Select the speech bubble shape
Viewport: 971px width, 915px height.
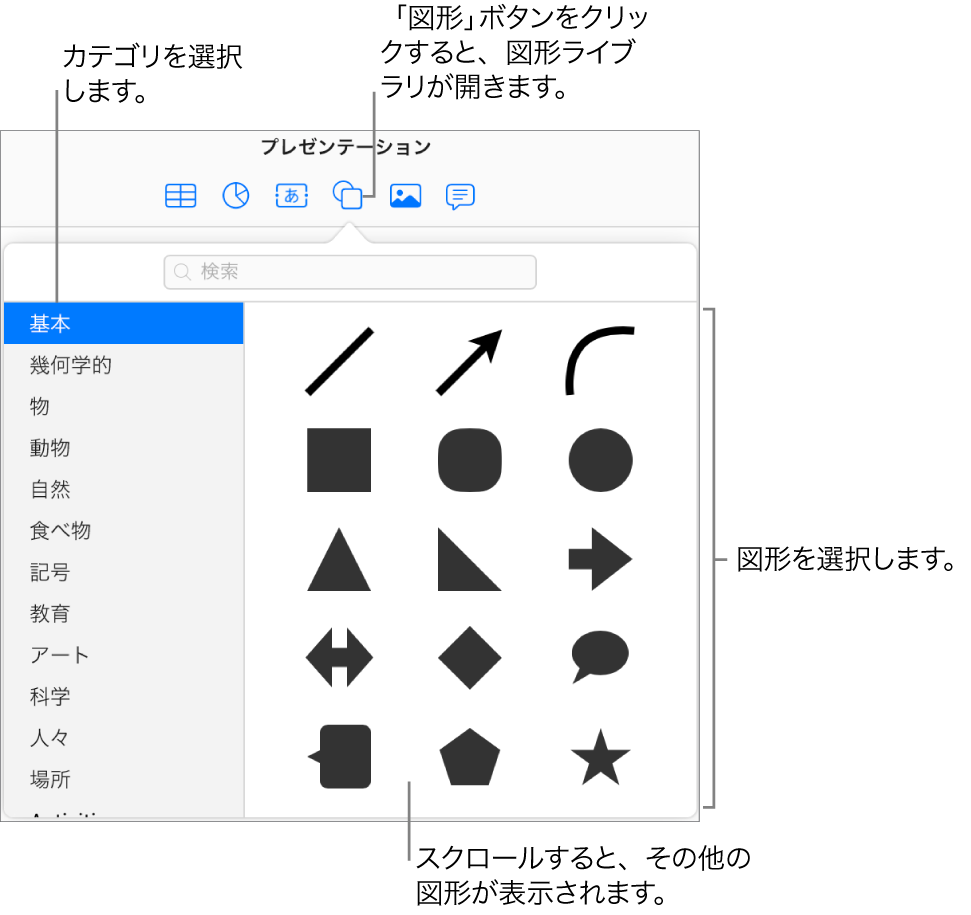click(x=600, y=658)
